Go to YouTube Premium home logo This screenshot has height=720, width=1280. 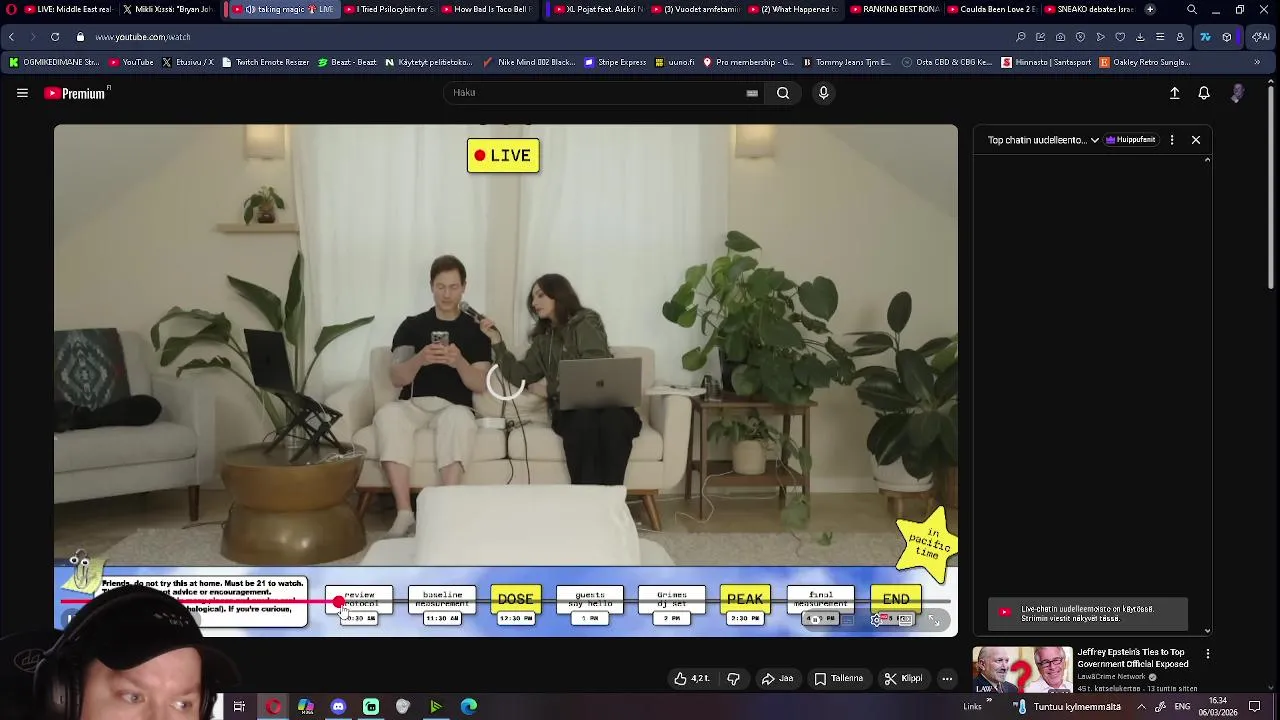coord(76,93)
